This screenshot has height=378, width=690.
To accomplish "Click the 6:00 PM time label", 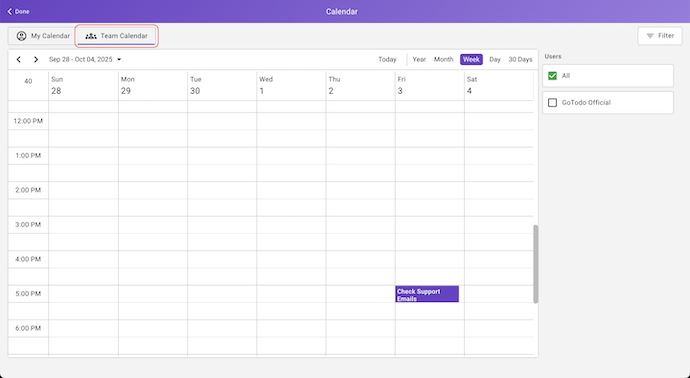I will point(28,328).
